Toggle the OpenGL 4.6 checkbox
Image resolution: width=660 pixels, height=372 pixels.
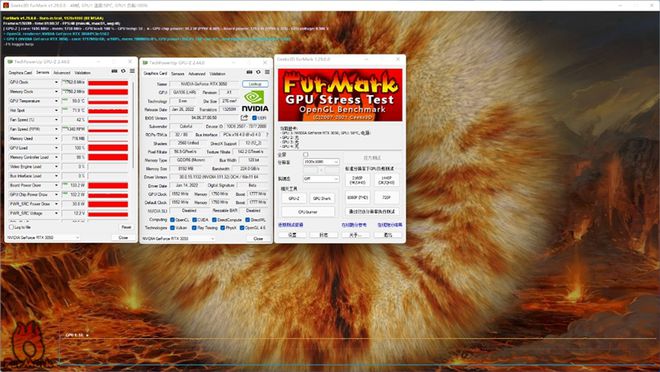[x=242, y=228]
